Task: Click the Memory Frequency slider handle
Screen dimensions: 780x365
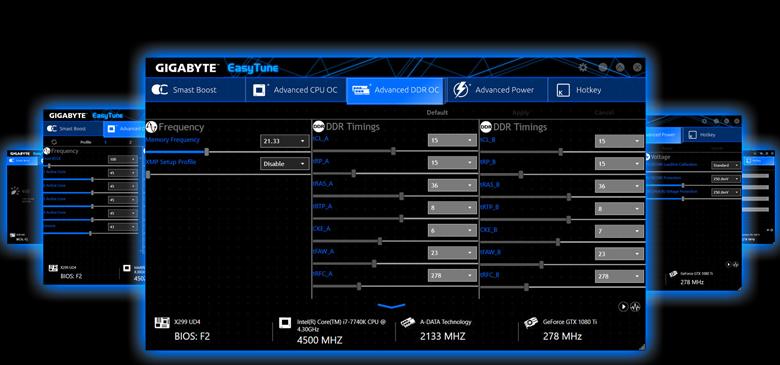Action: (x=206, y=152)
